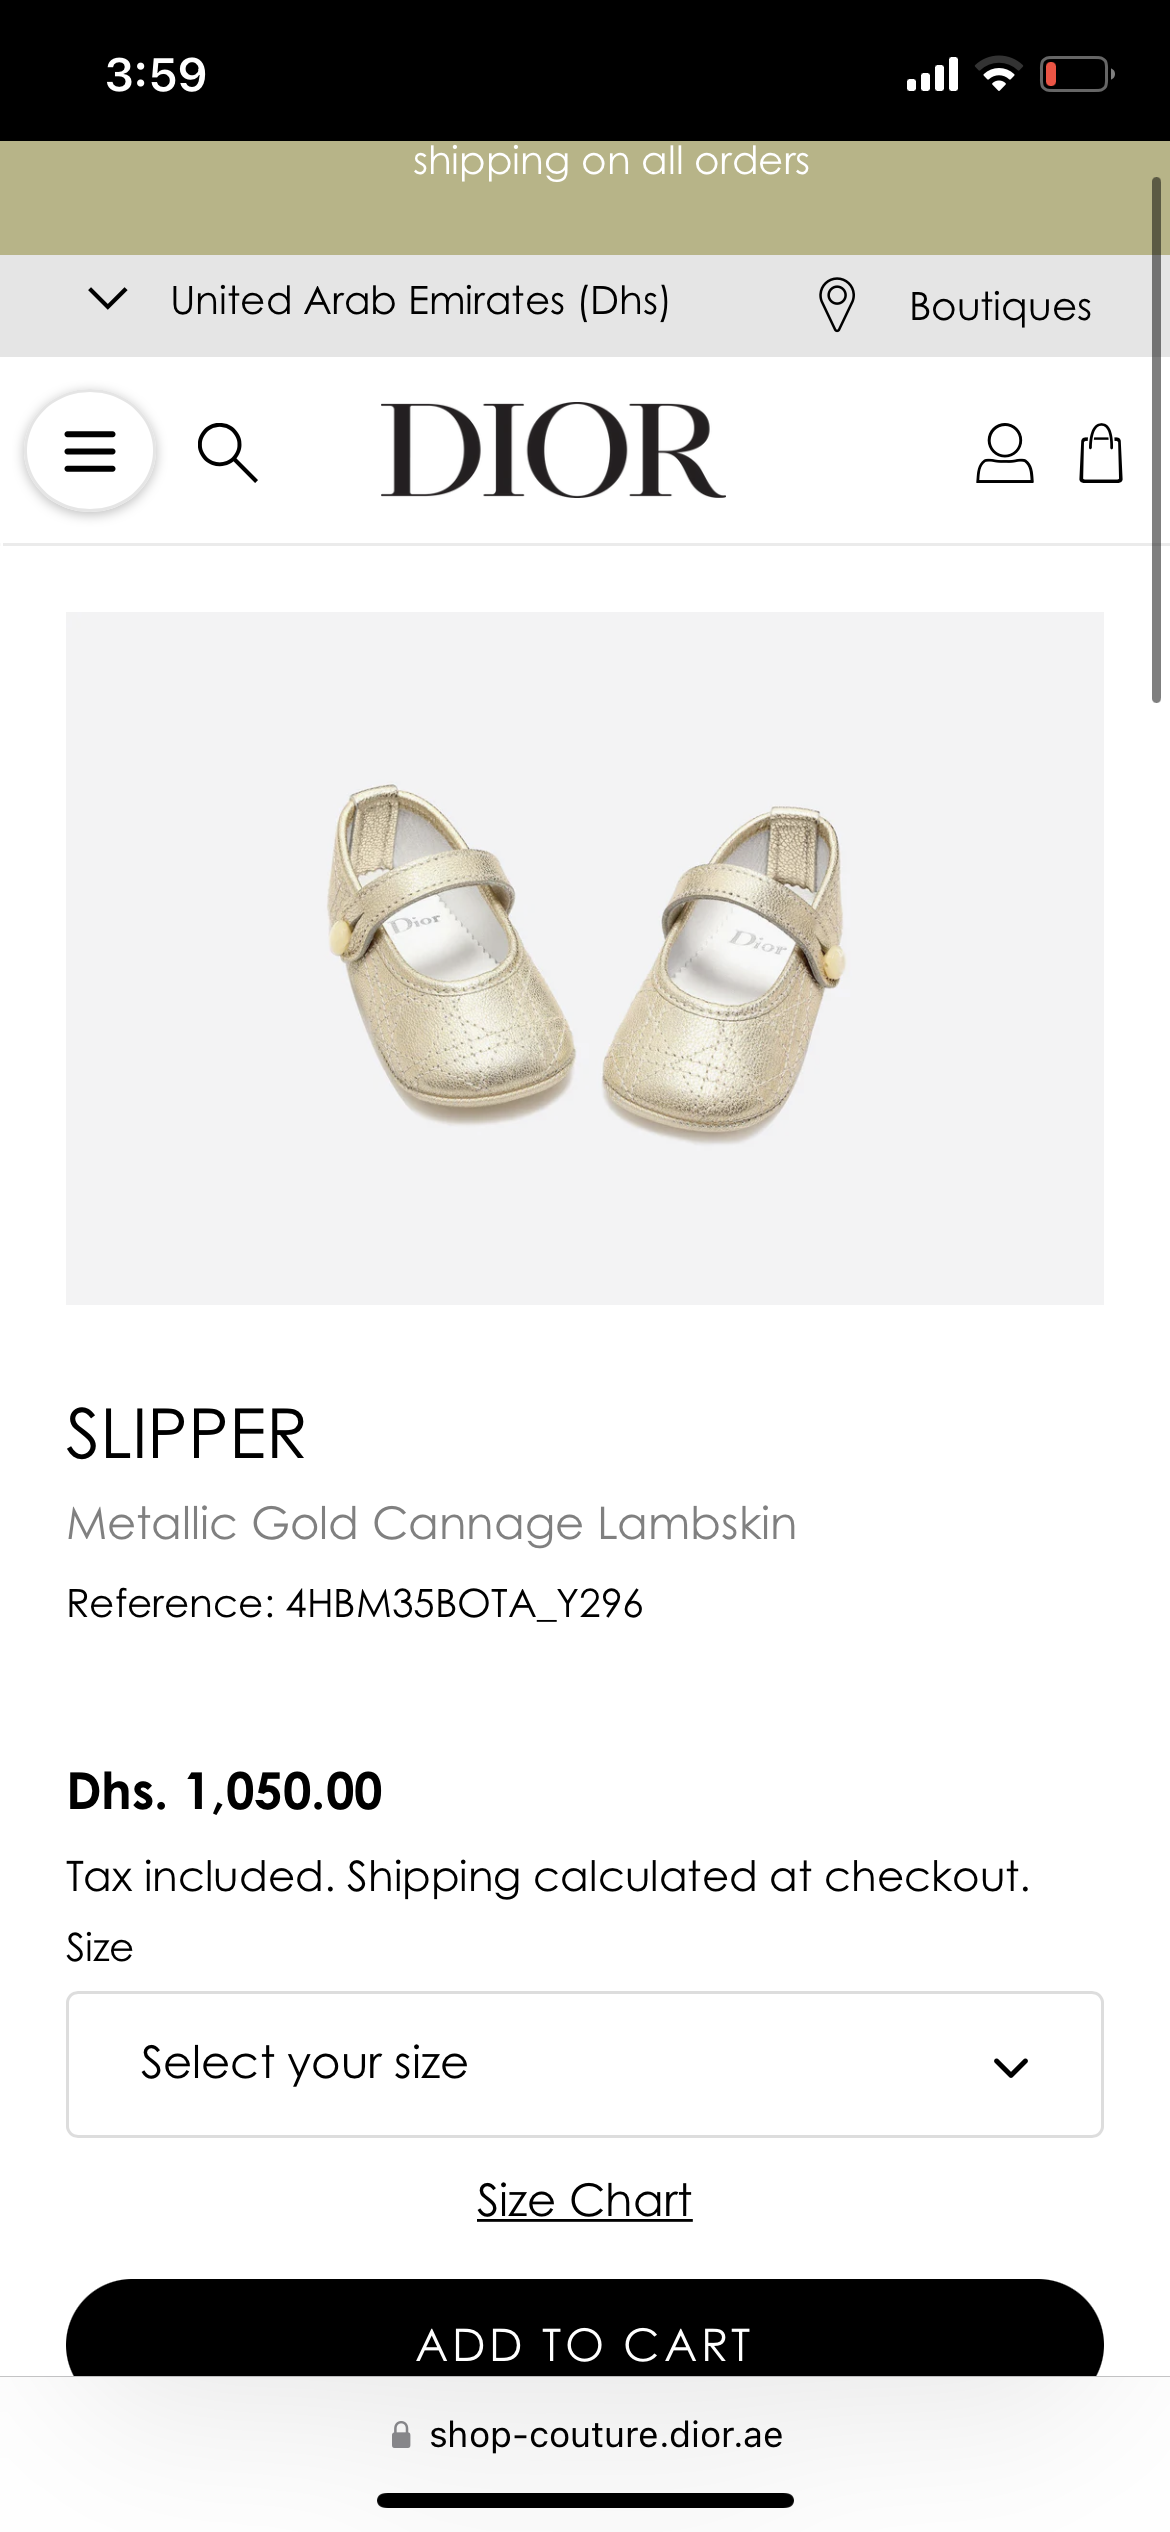Tap the gold slipper product image
Image resolution: width=1170 pixels, height=2532 pixels.
(584, 958)
